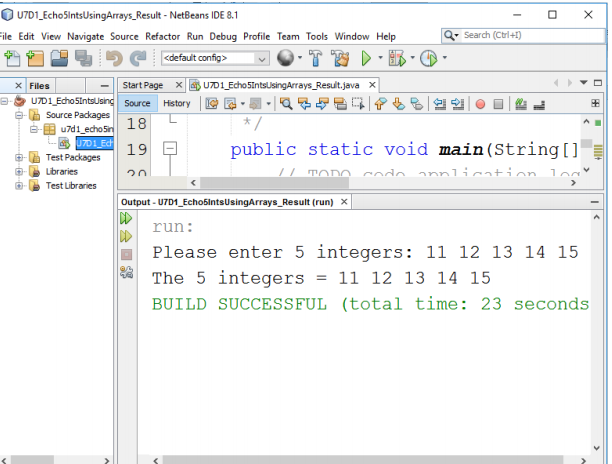Click the Search (Ctrl+I) field
The image size is (612, 464).
(x=523, y=36)
